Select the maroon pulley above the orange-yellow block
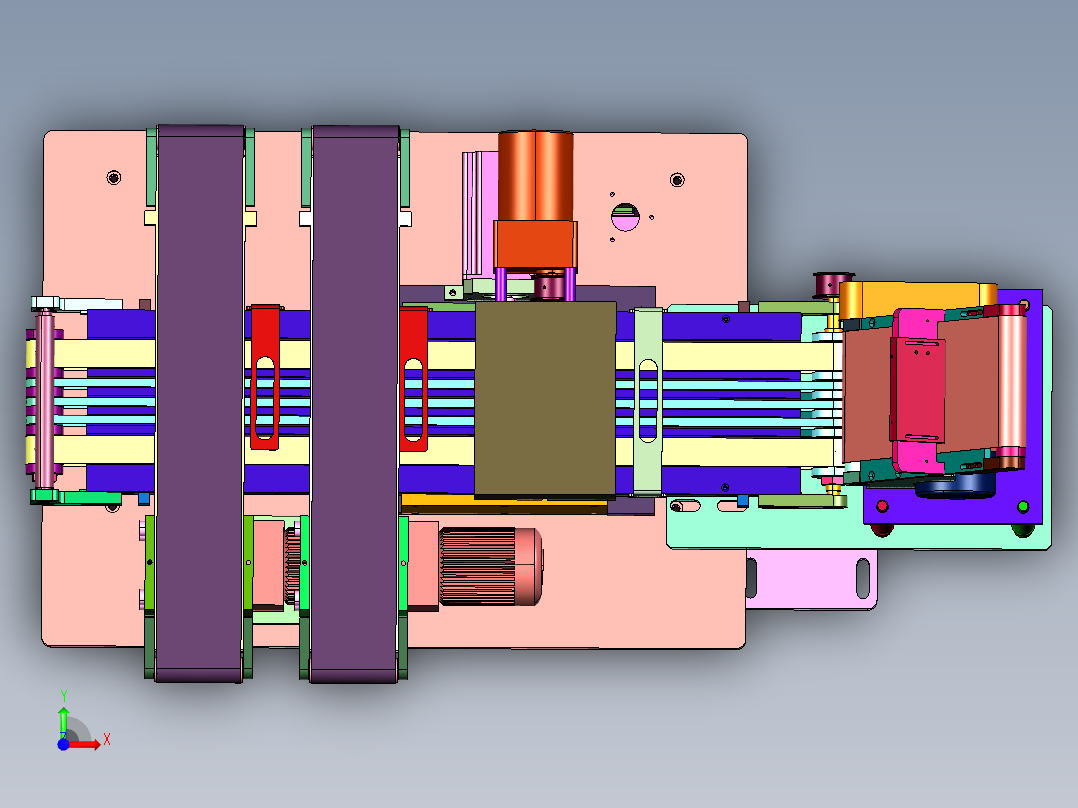 (832, 284)
